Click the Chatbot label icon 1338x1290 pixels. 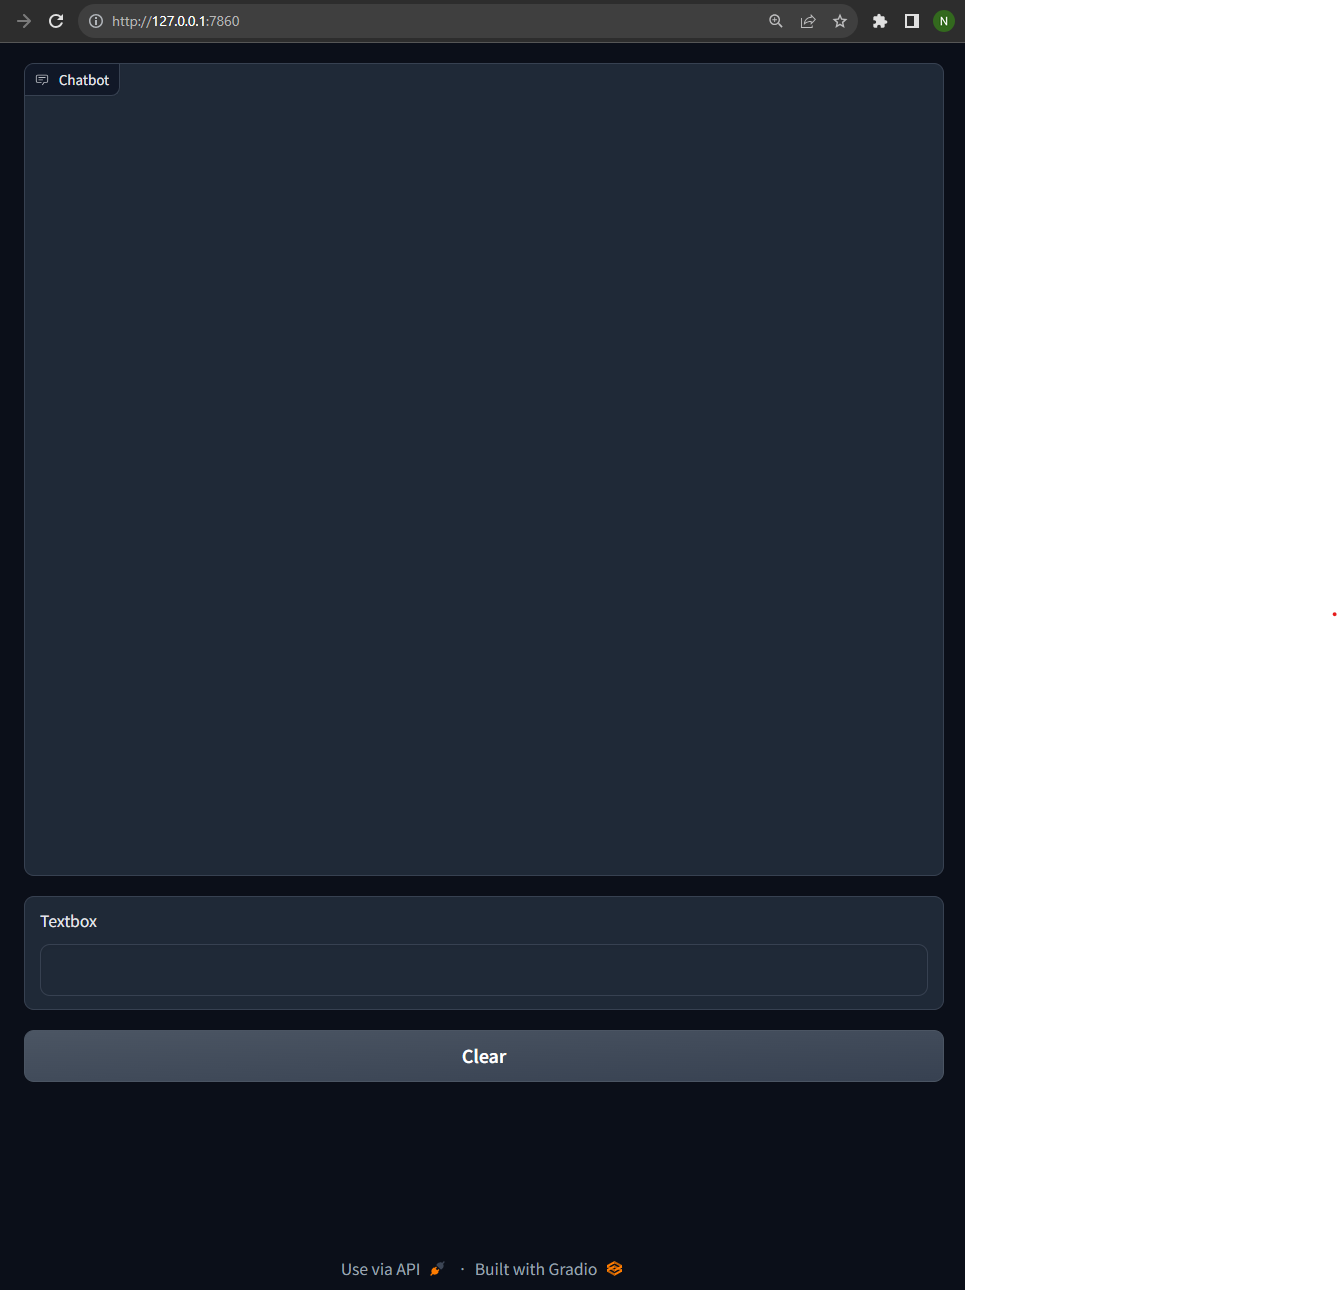pyautogui.click(x=42, y=80)
